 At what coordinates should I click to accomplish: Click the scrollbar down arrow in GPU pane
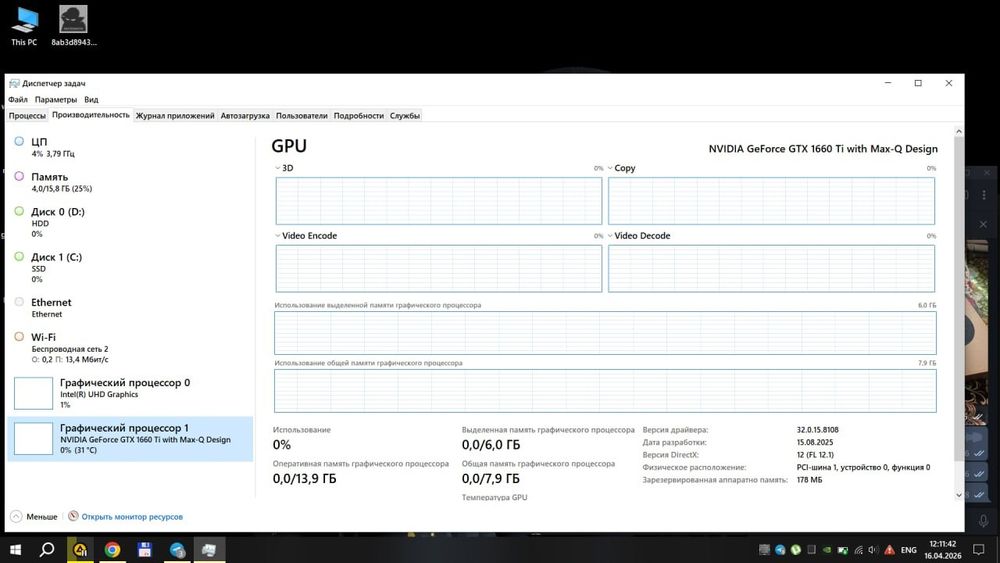pos(959,495)
